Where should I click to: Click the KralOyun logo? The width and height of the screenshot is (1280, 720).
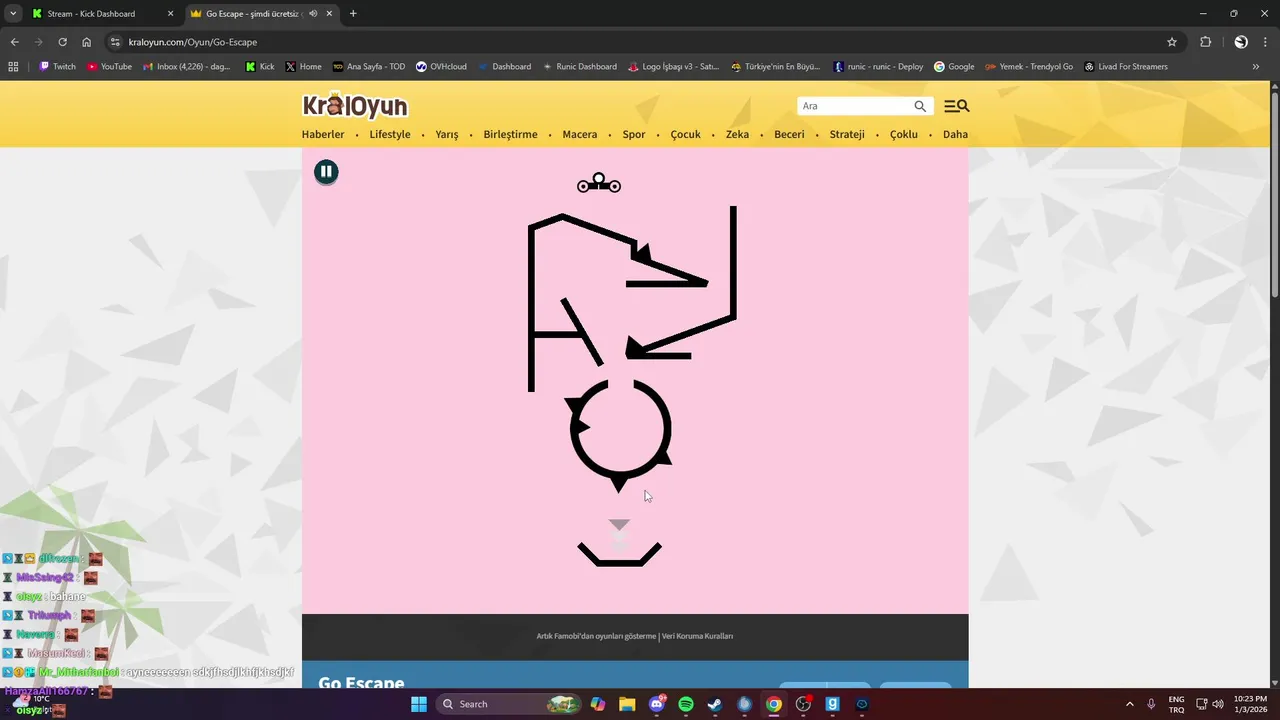click(355, 105)
